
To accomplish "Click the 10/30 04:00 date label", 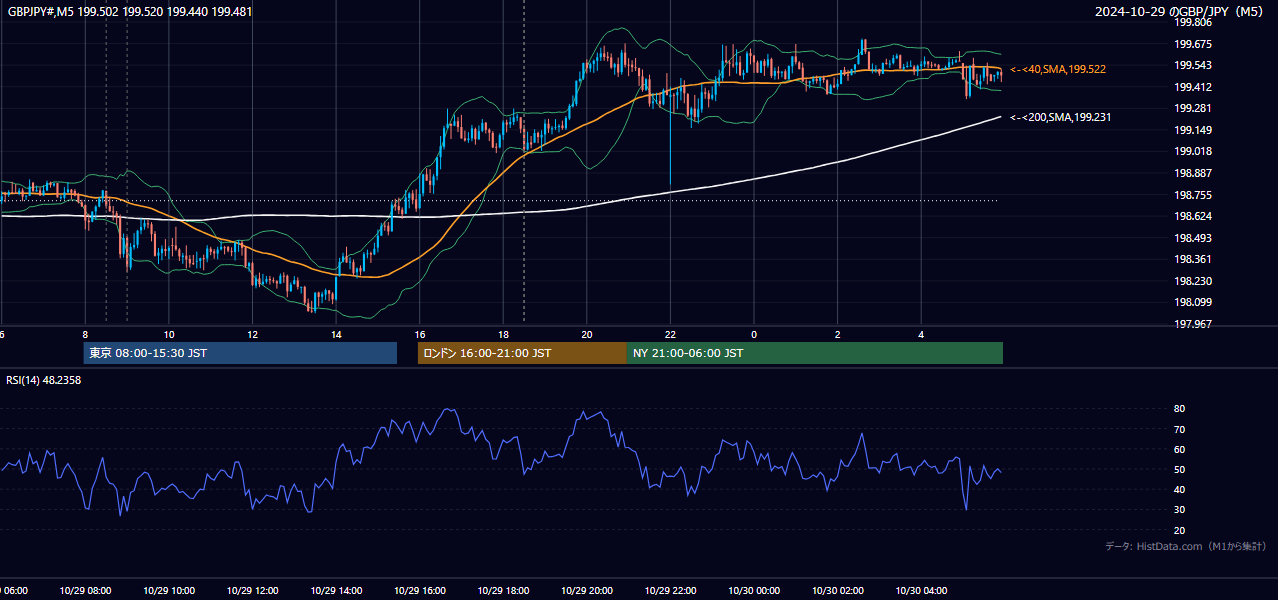I will pyautogui.click(x=921, y=590).
